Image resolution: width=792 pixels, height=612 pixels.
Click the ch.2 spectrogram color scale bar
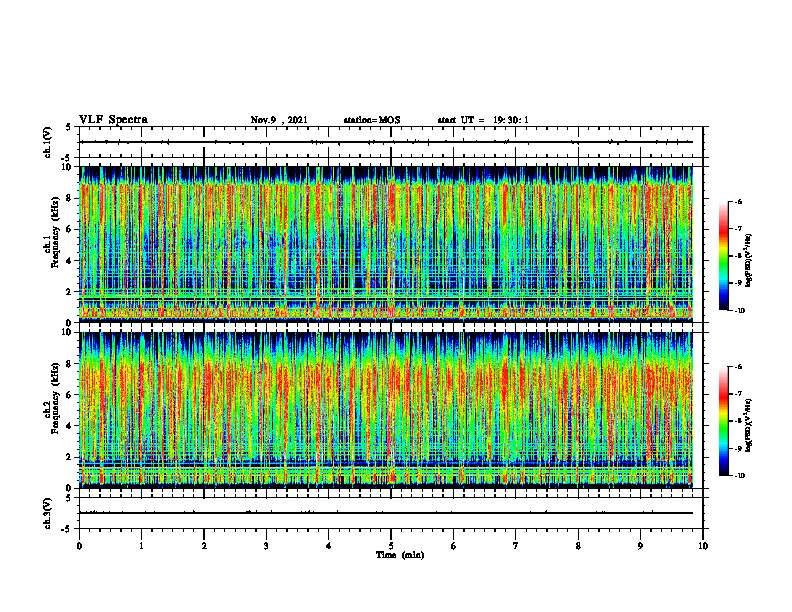(724, 421)
